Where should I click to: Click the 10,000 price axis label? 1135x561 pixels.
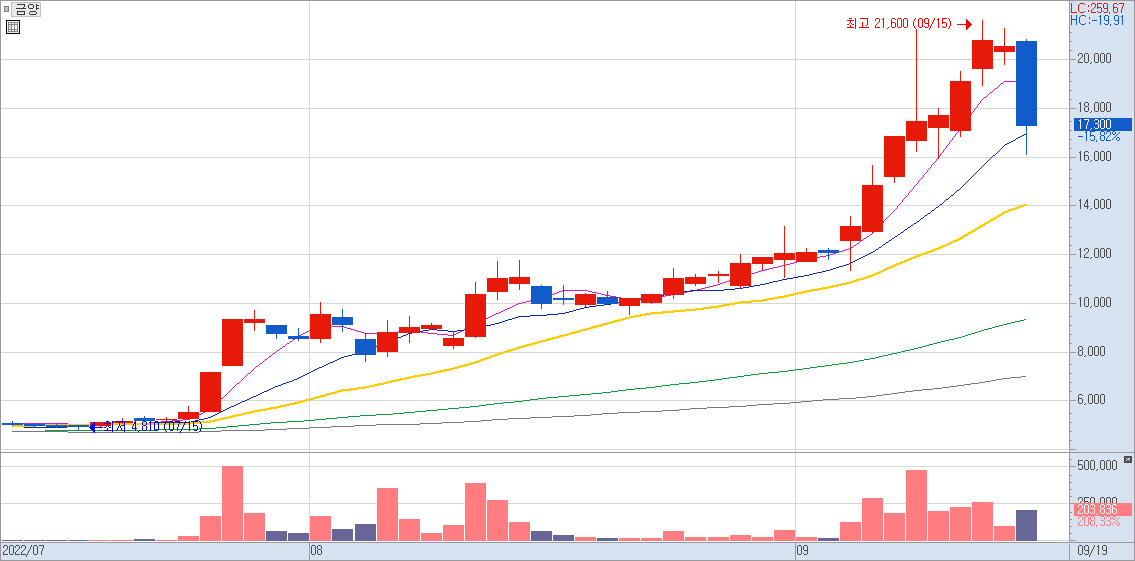coord(1094,303)
